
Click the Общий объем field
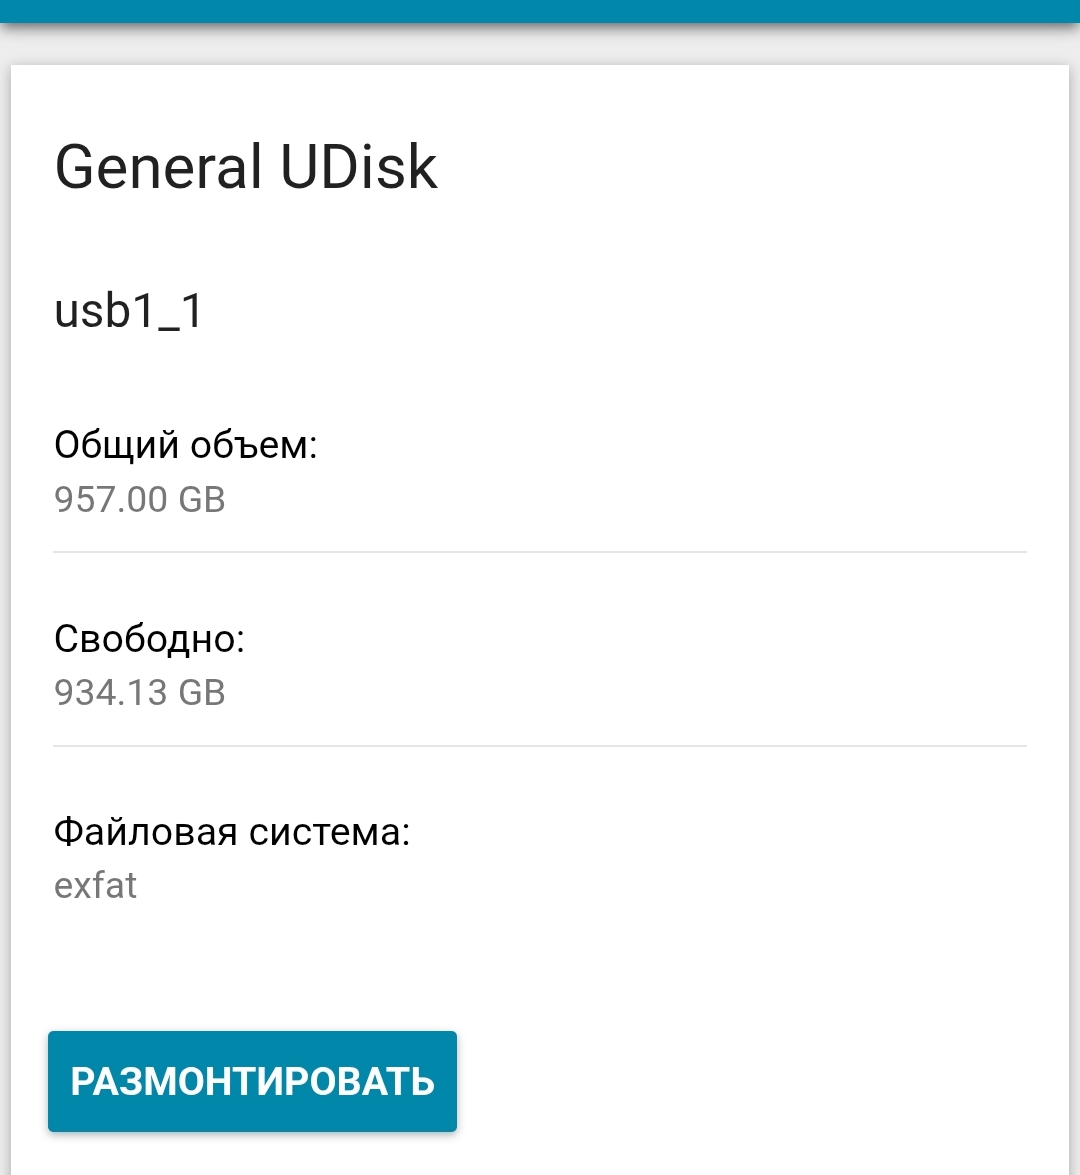tap(186, 444)
